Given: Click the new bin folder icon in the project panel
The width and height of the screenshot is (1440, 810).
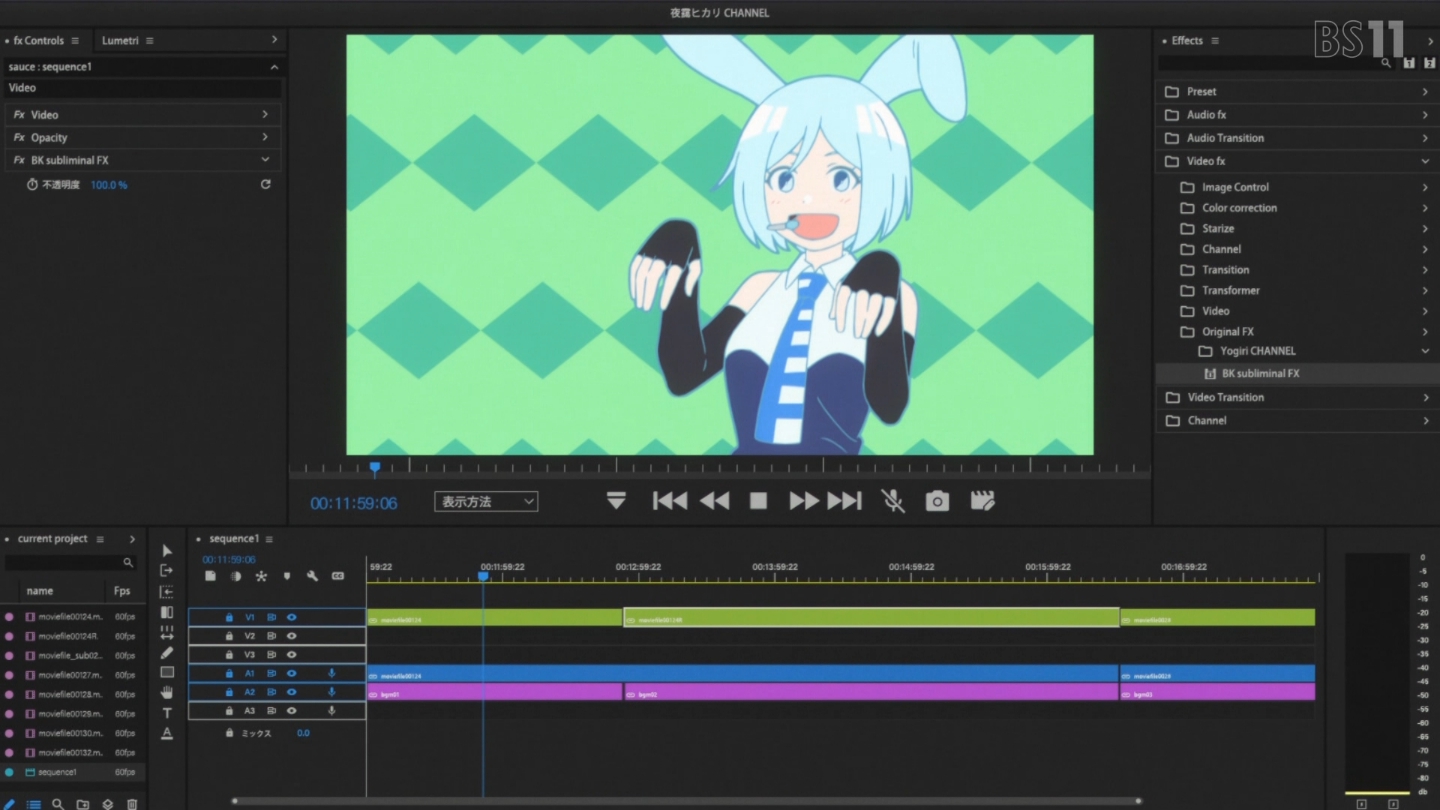Looking at the screenshot, I should click(83, 804).
